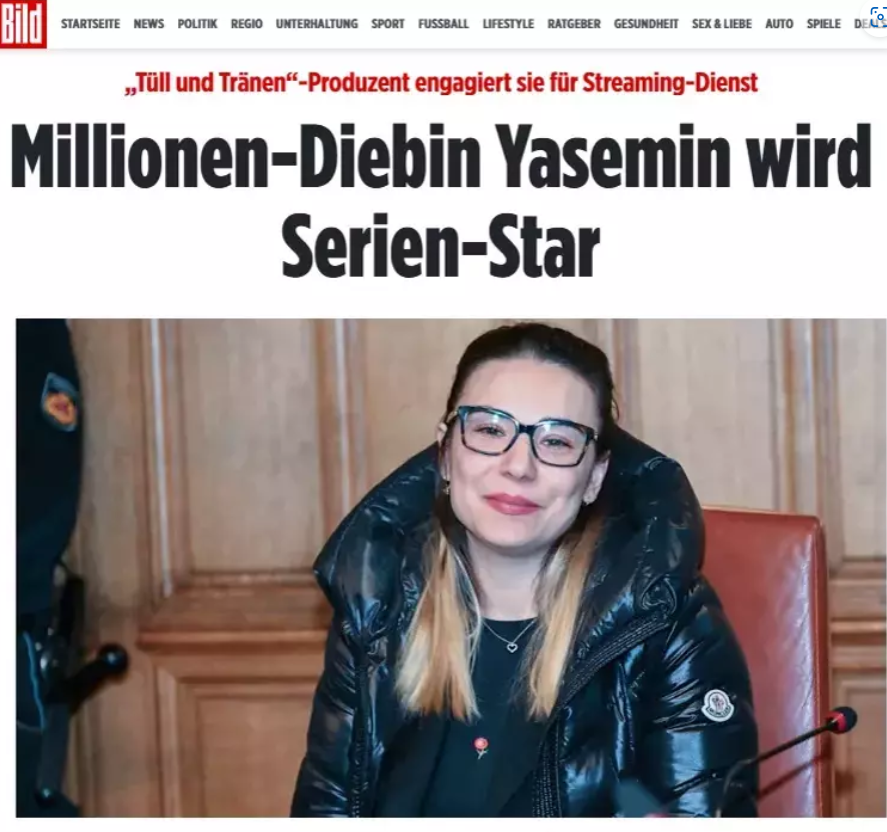Click the Millionen-Diebin Yasemin headline
The height and width of the screenshot is (832, 887).
coord(441,156)
